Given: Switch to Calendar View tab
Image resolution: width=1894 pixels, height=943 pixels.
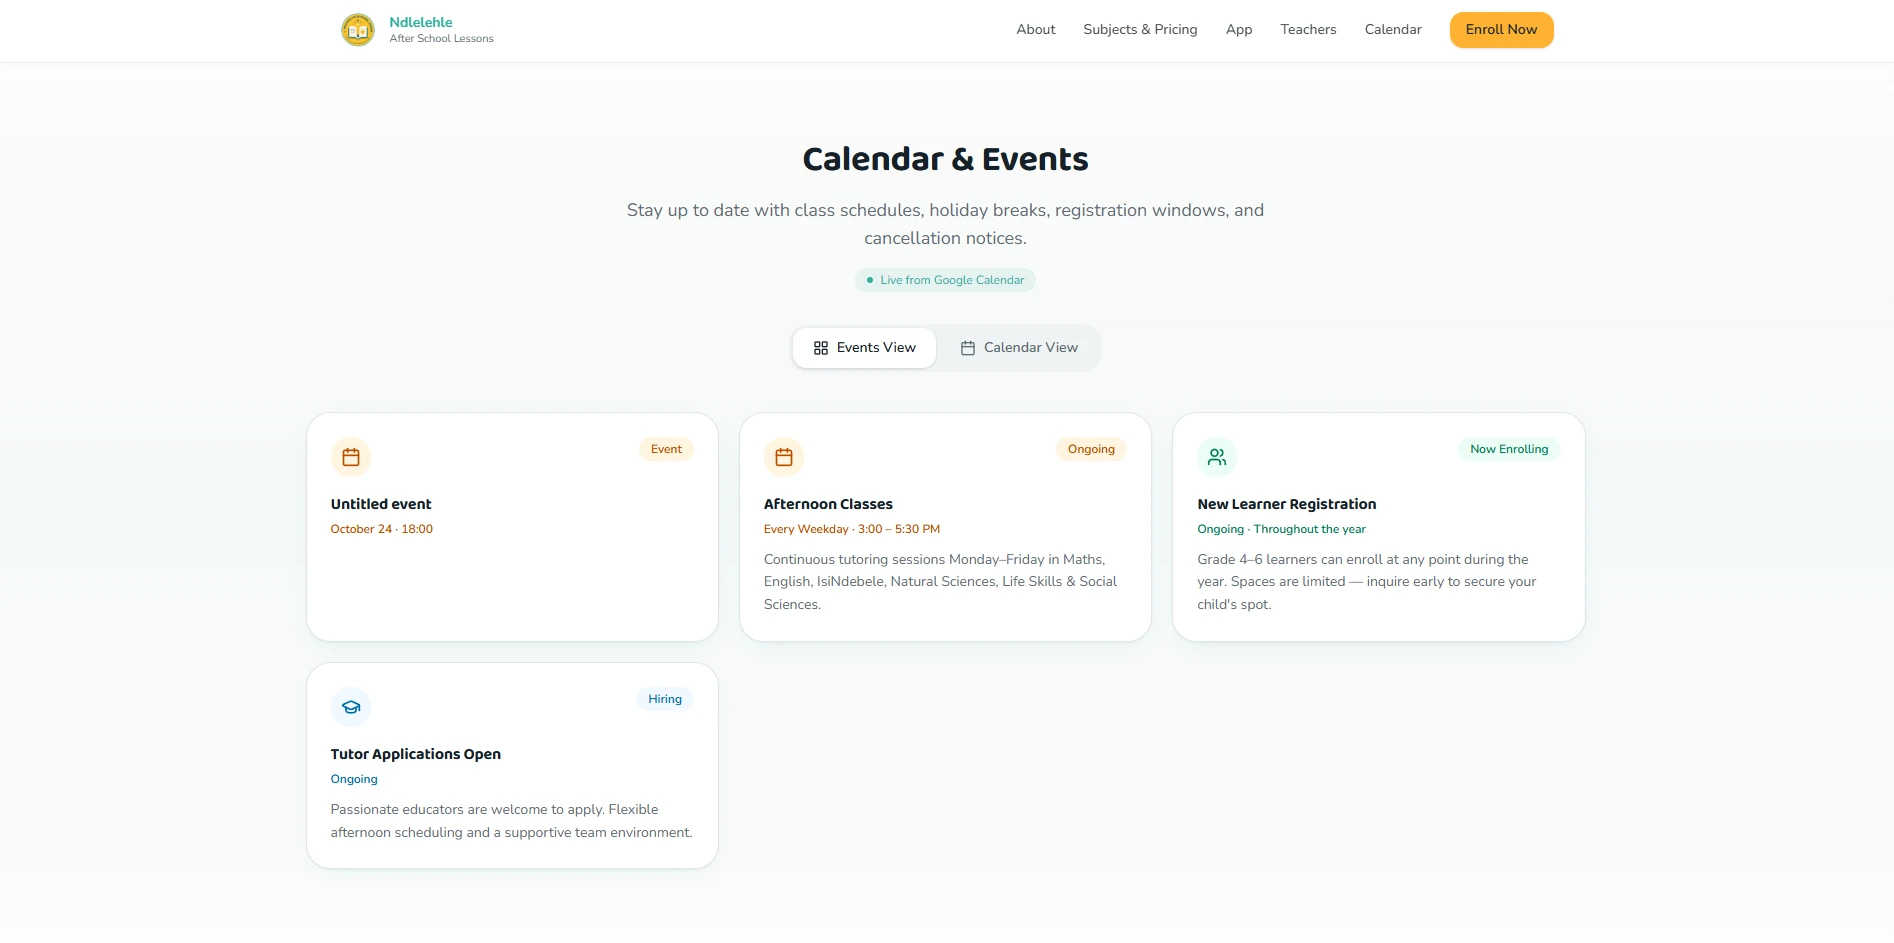Looking at the screenshot, I should (x=1019, y=348).
